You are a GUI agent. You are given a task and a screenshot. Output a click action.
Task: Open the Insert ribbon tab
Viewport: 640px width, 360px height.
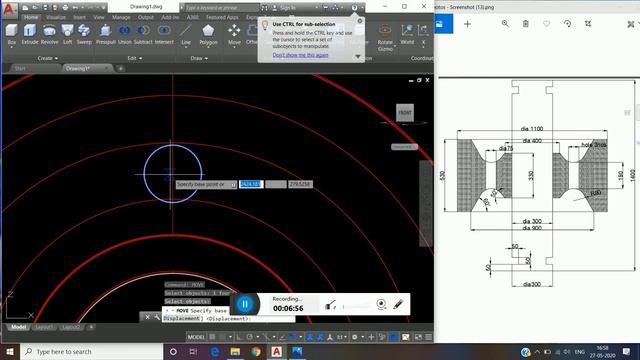tap(80, 17)
